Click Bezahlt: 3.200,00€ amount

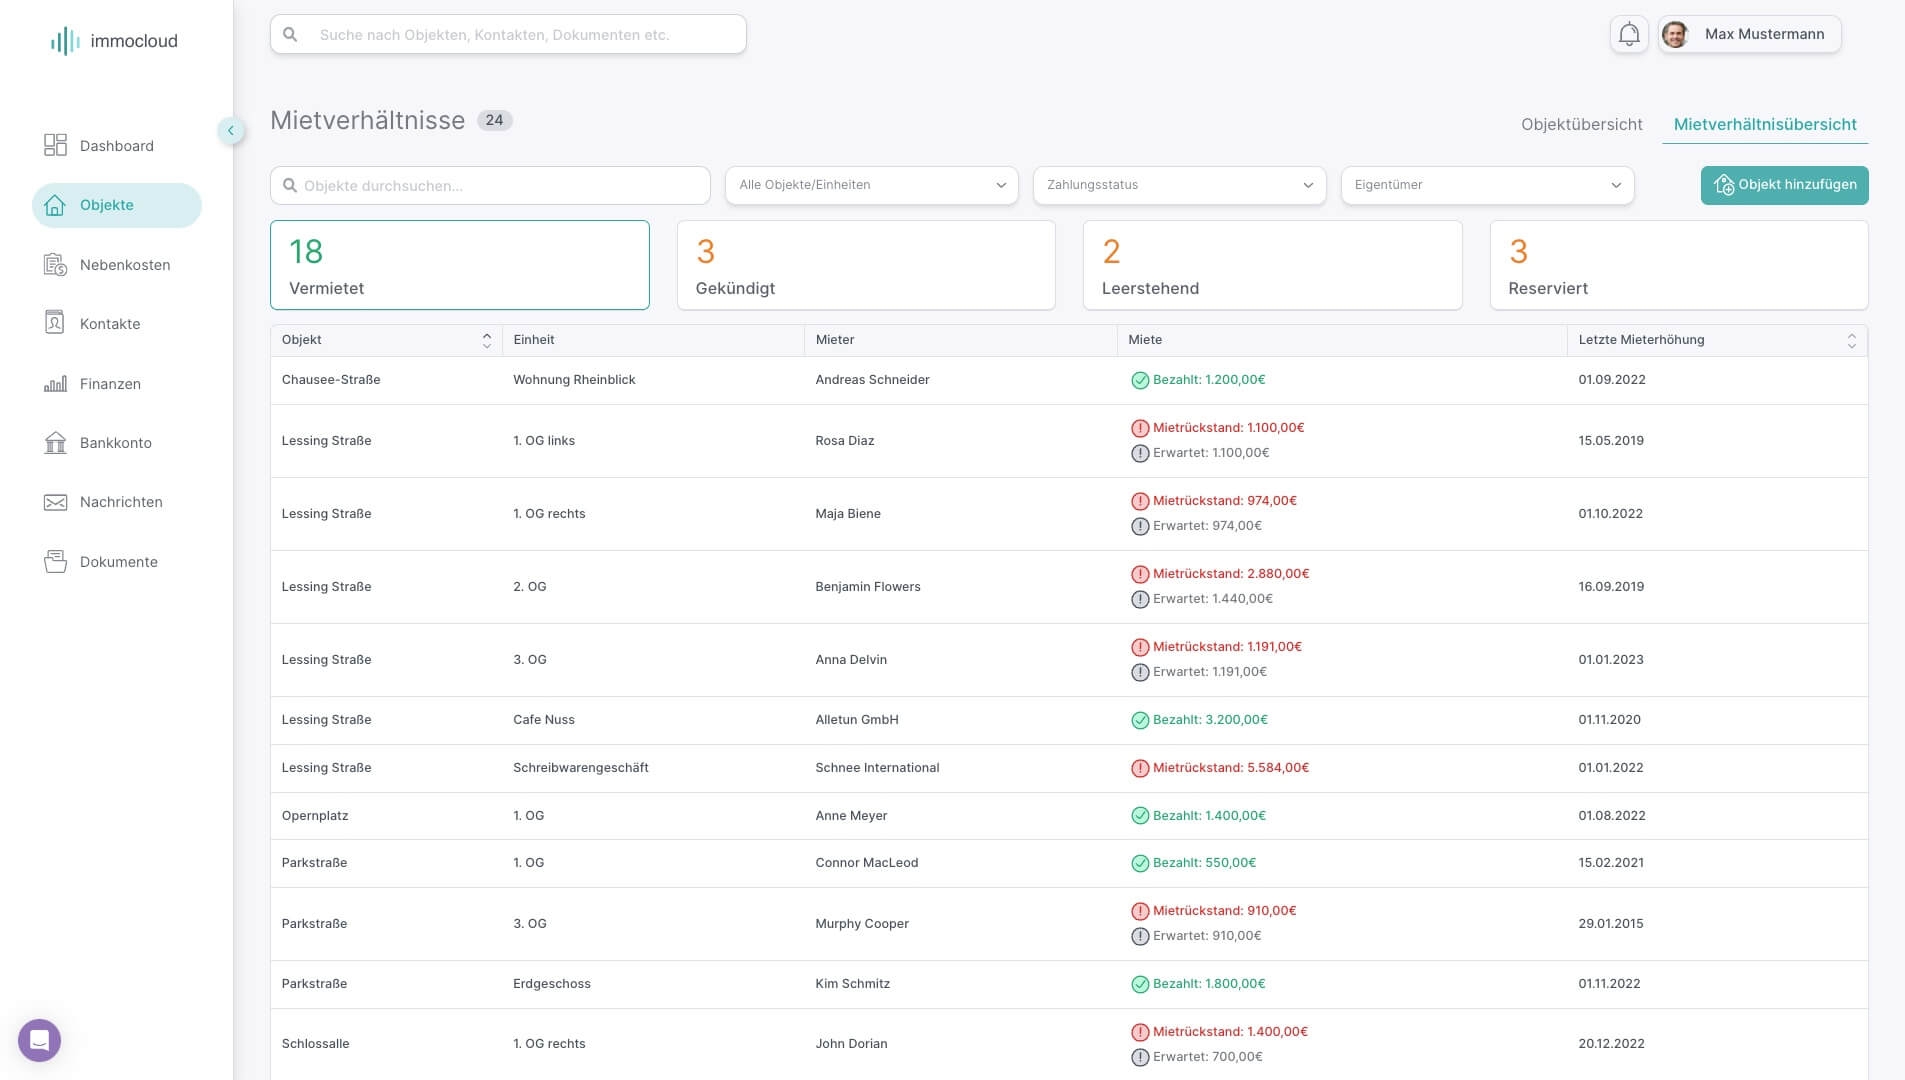[1210, 720]
